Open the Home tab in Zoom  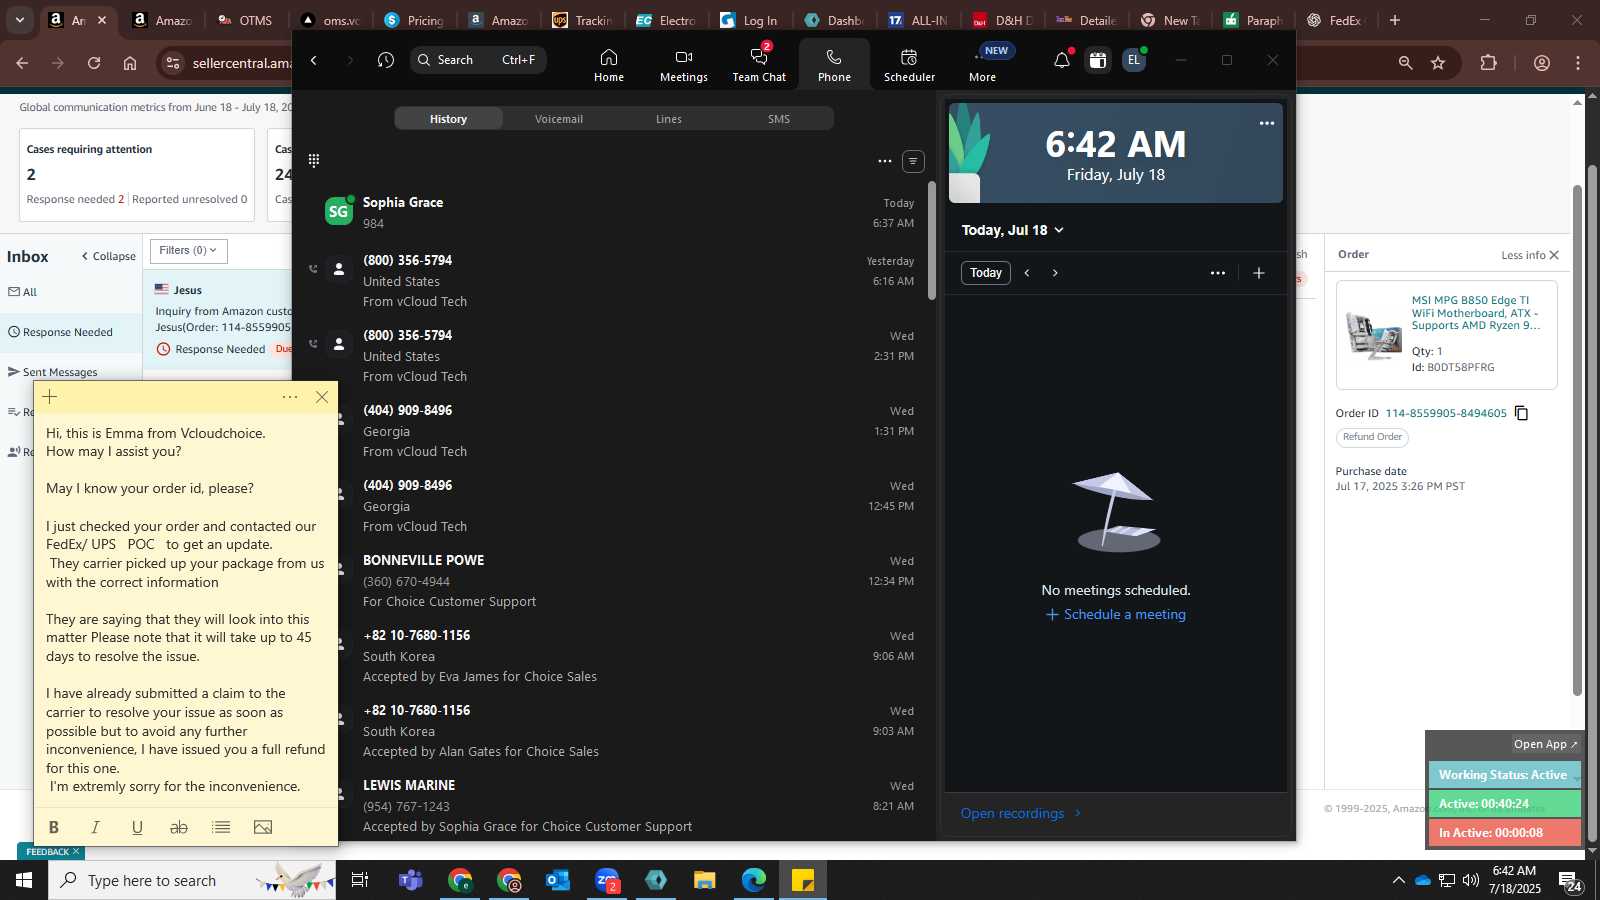point(609,65)
